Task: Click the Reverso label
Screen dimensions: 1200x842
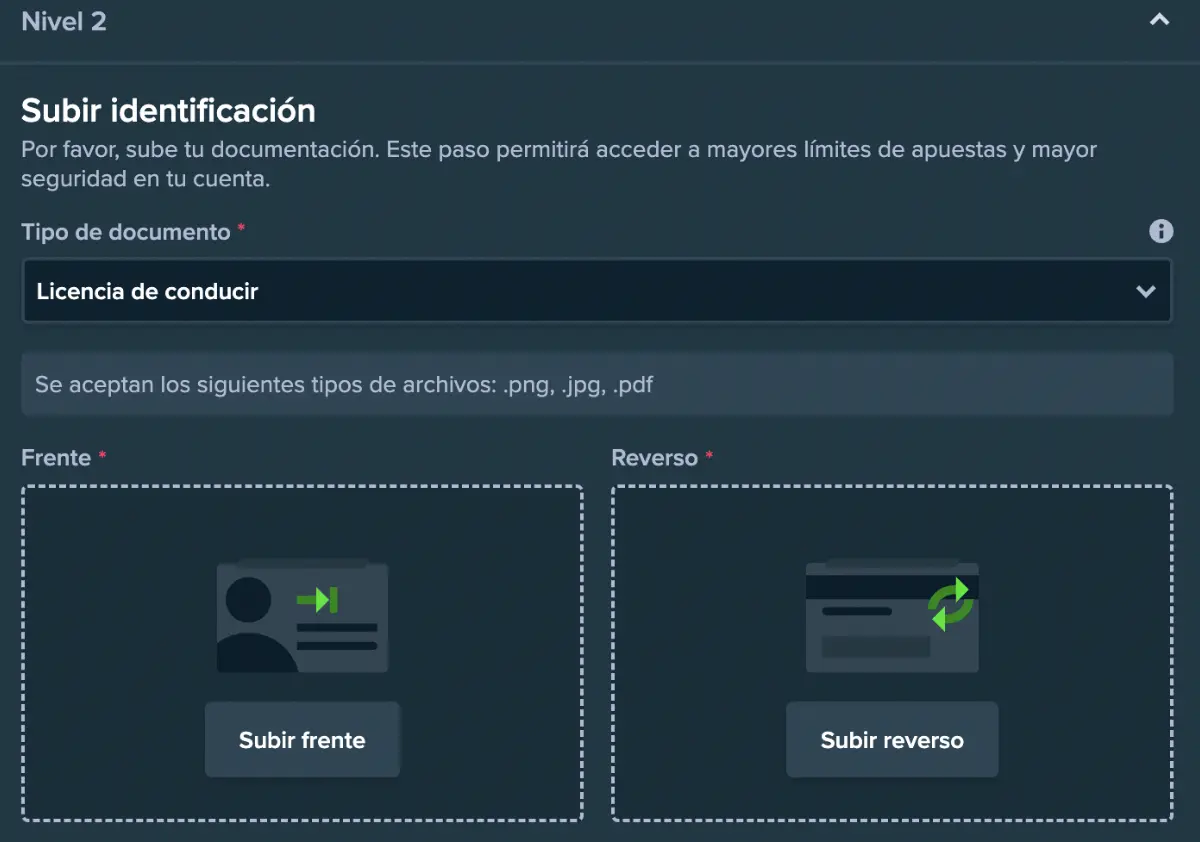Action: tap(654, 458)
